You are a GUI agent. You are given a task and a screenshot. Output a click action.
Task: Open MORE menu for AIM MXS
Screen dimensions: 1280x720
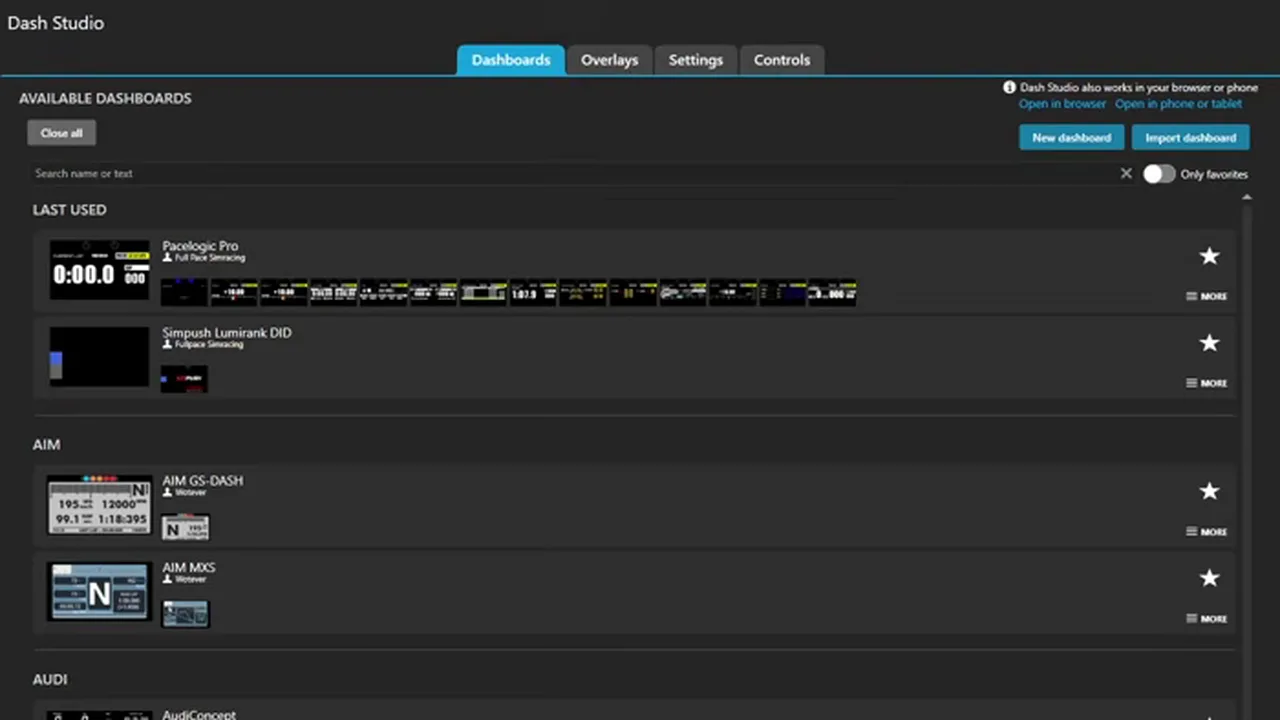click(x=1207, y=618)
